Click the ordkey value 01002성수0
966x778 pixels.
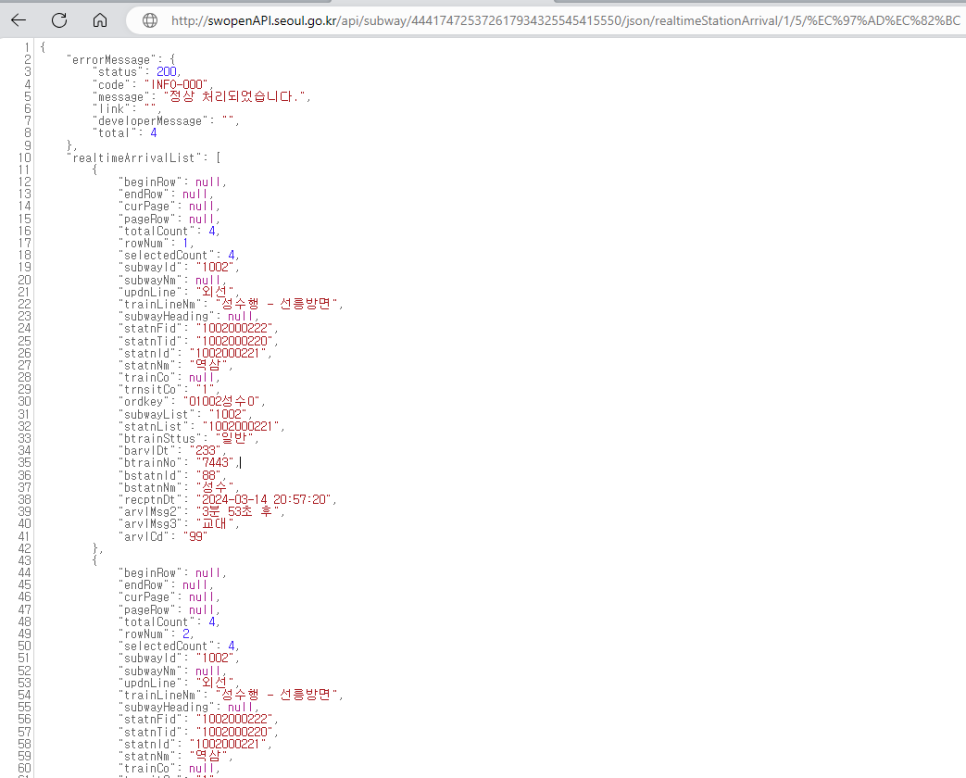221,402
